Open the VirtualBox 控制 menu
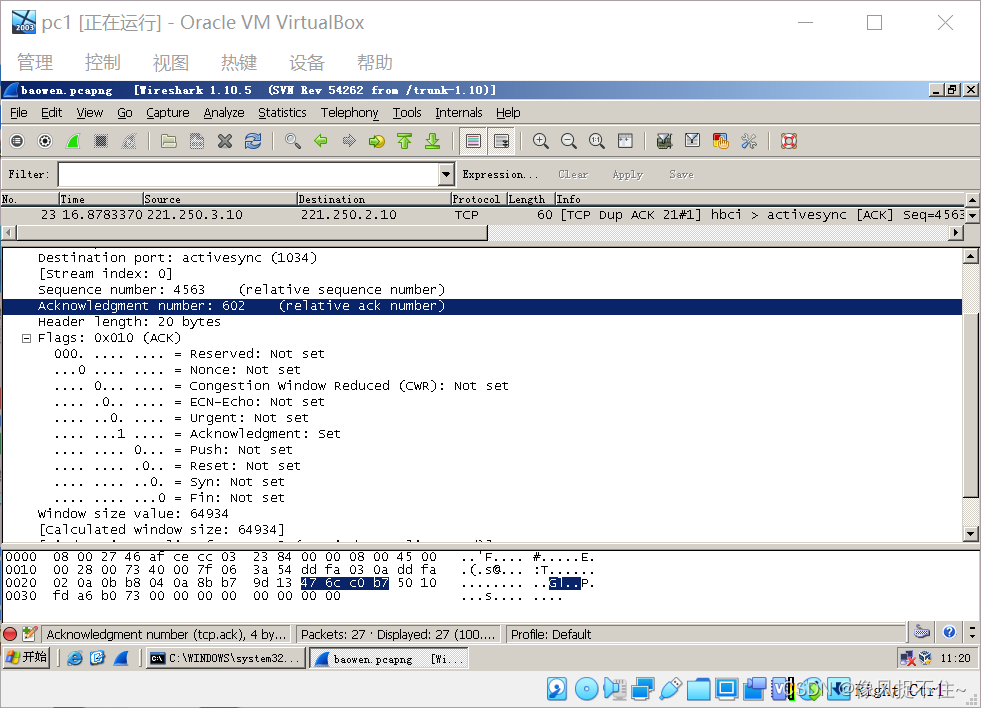981x708 pixels. click(103, 63)
